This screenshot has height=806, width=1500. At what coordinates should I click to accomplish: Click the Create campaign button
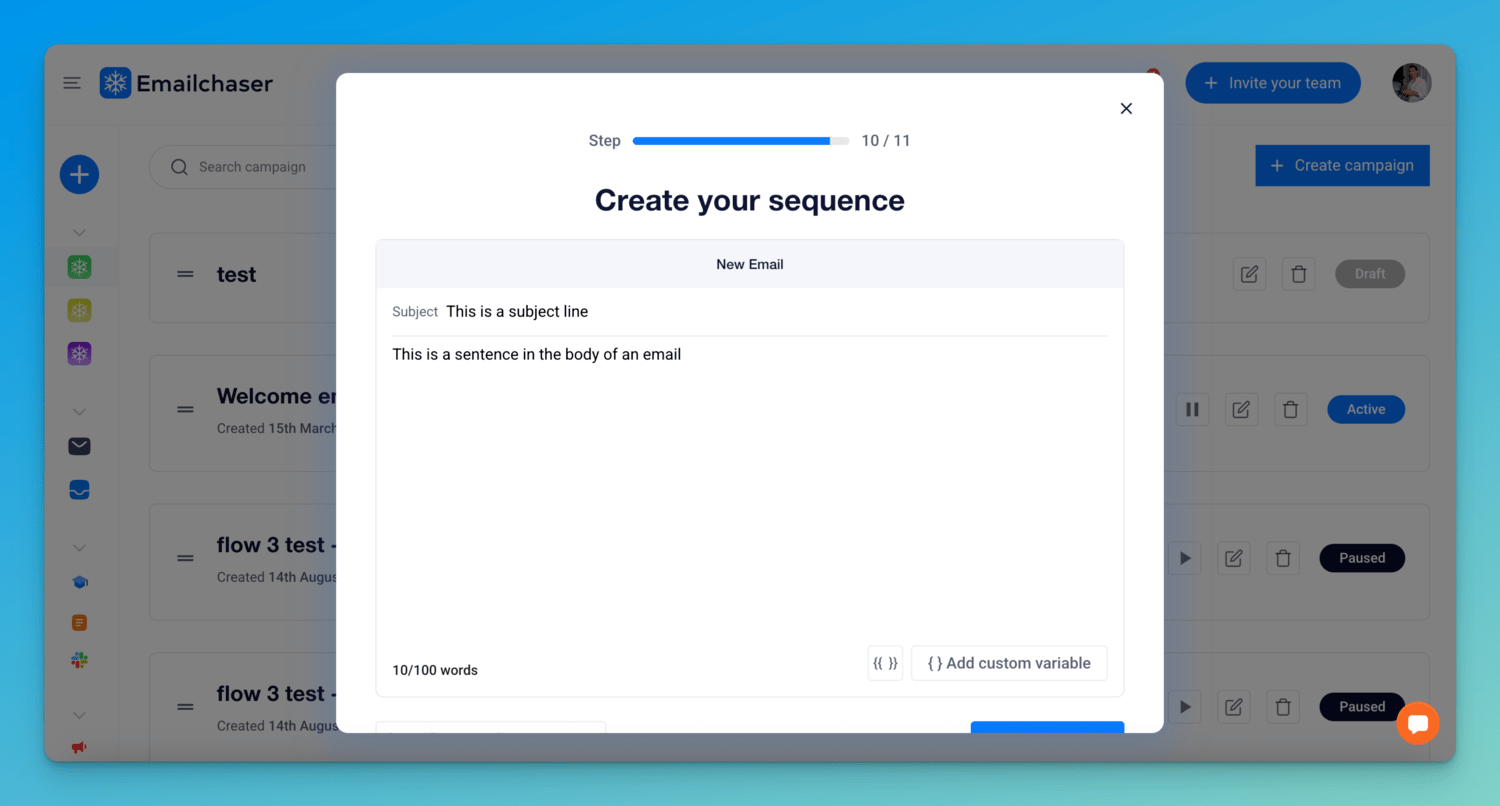coord(1342,166)
